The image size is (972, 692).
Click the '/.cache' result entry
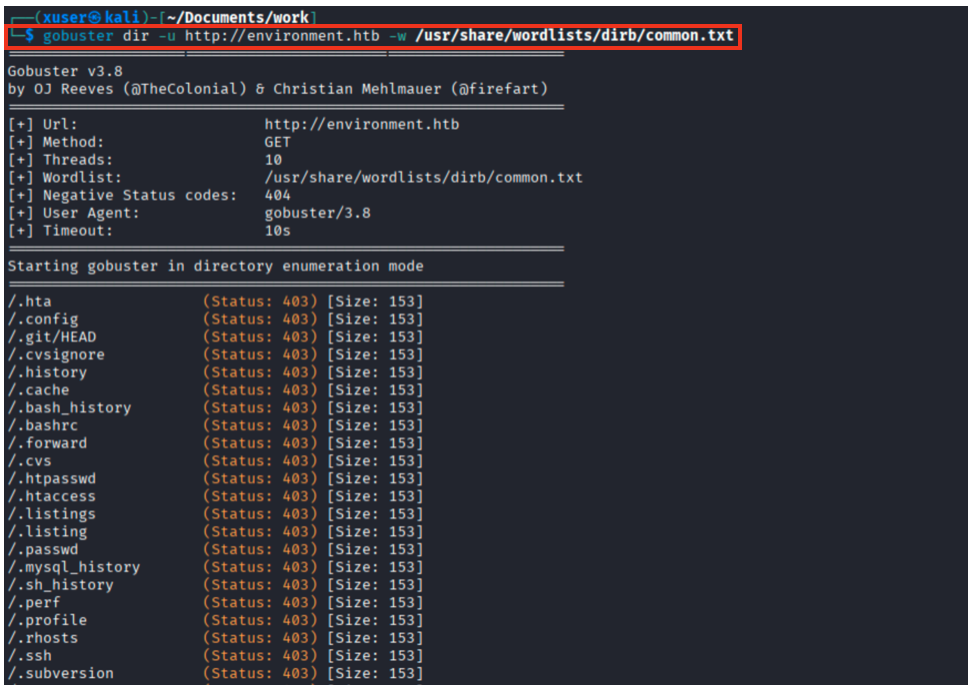coord(38,391)
